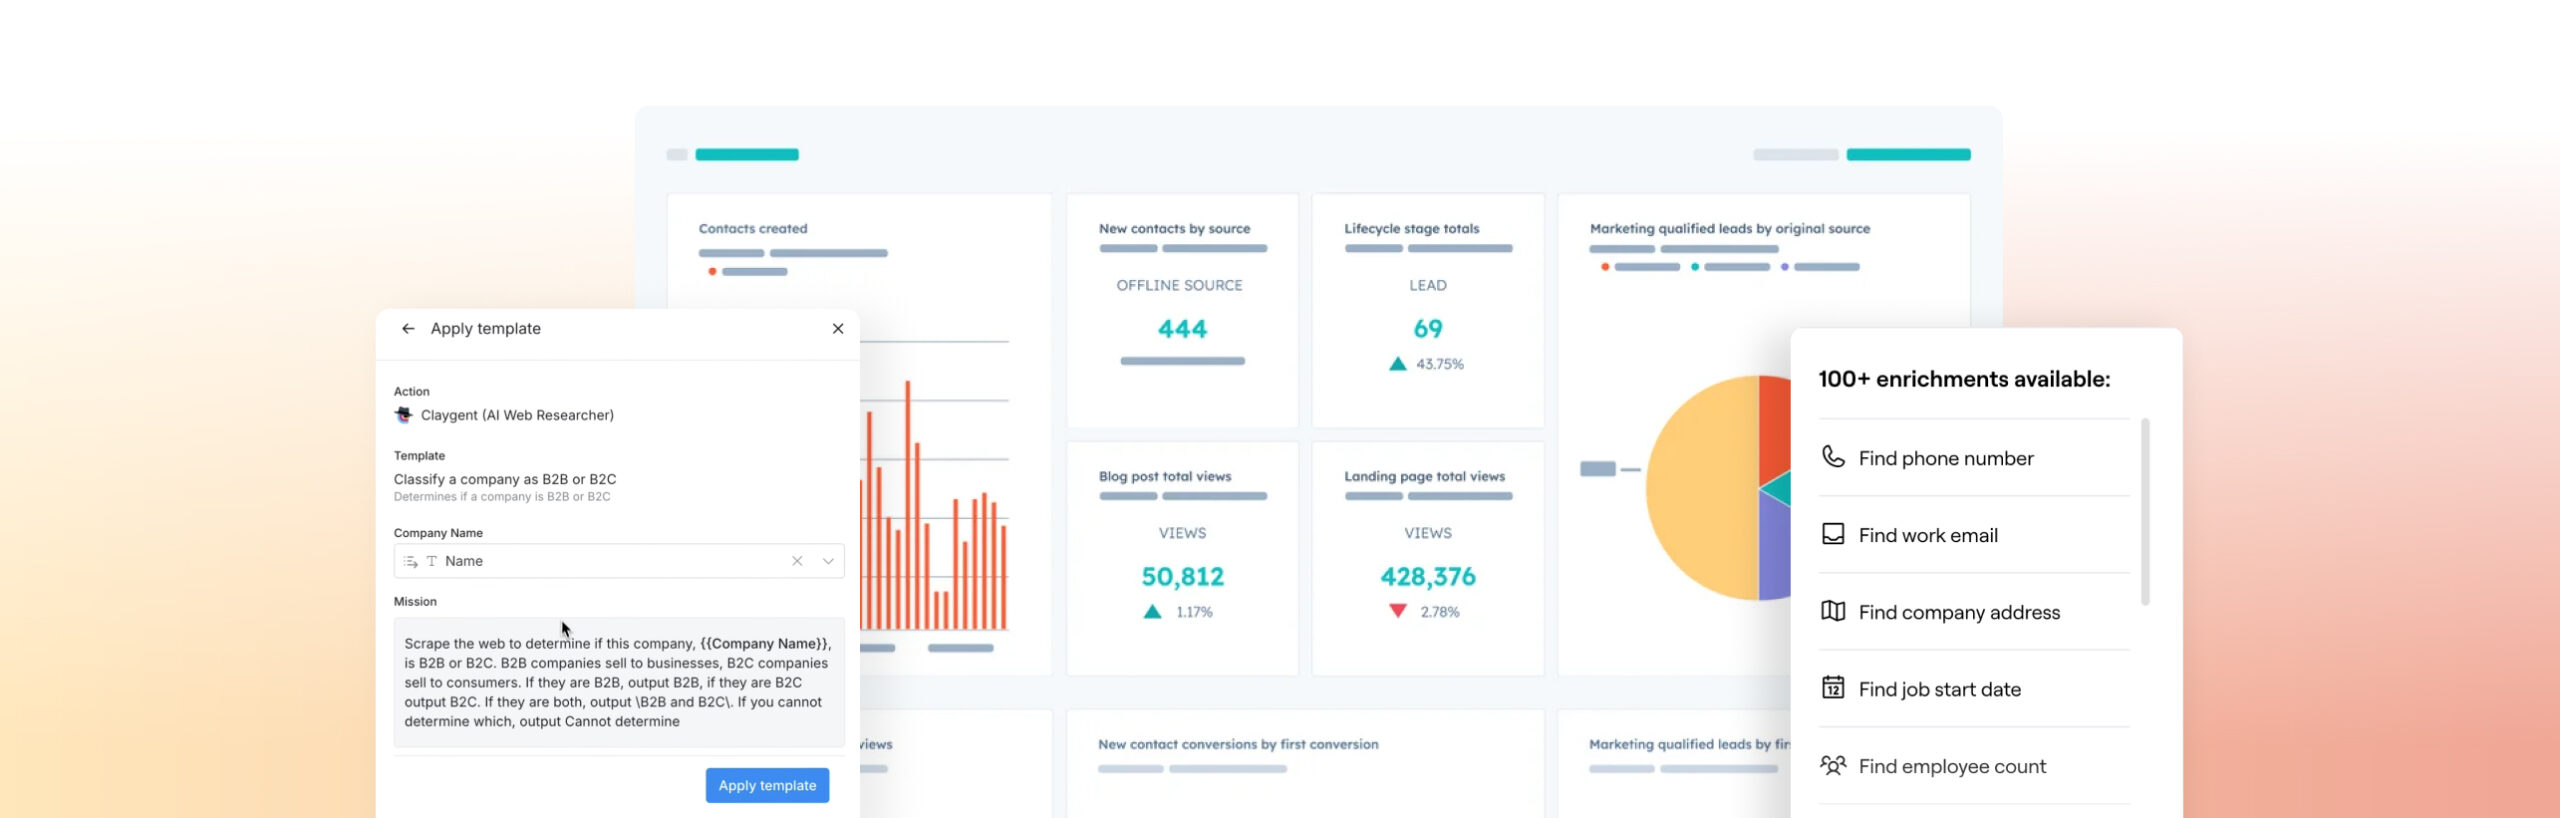Click the 444 offline source value
2560x818 pixels.
tap(1182, 329)
